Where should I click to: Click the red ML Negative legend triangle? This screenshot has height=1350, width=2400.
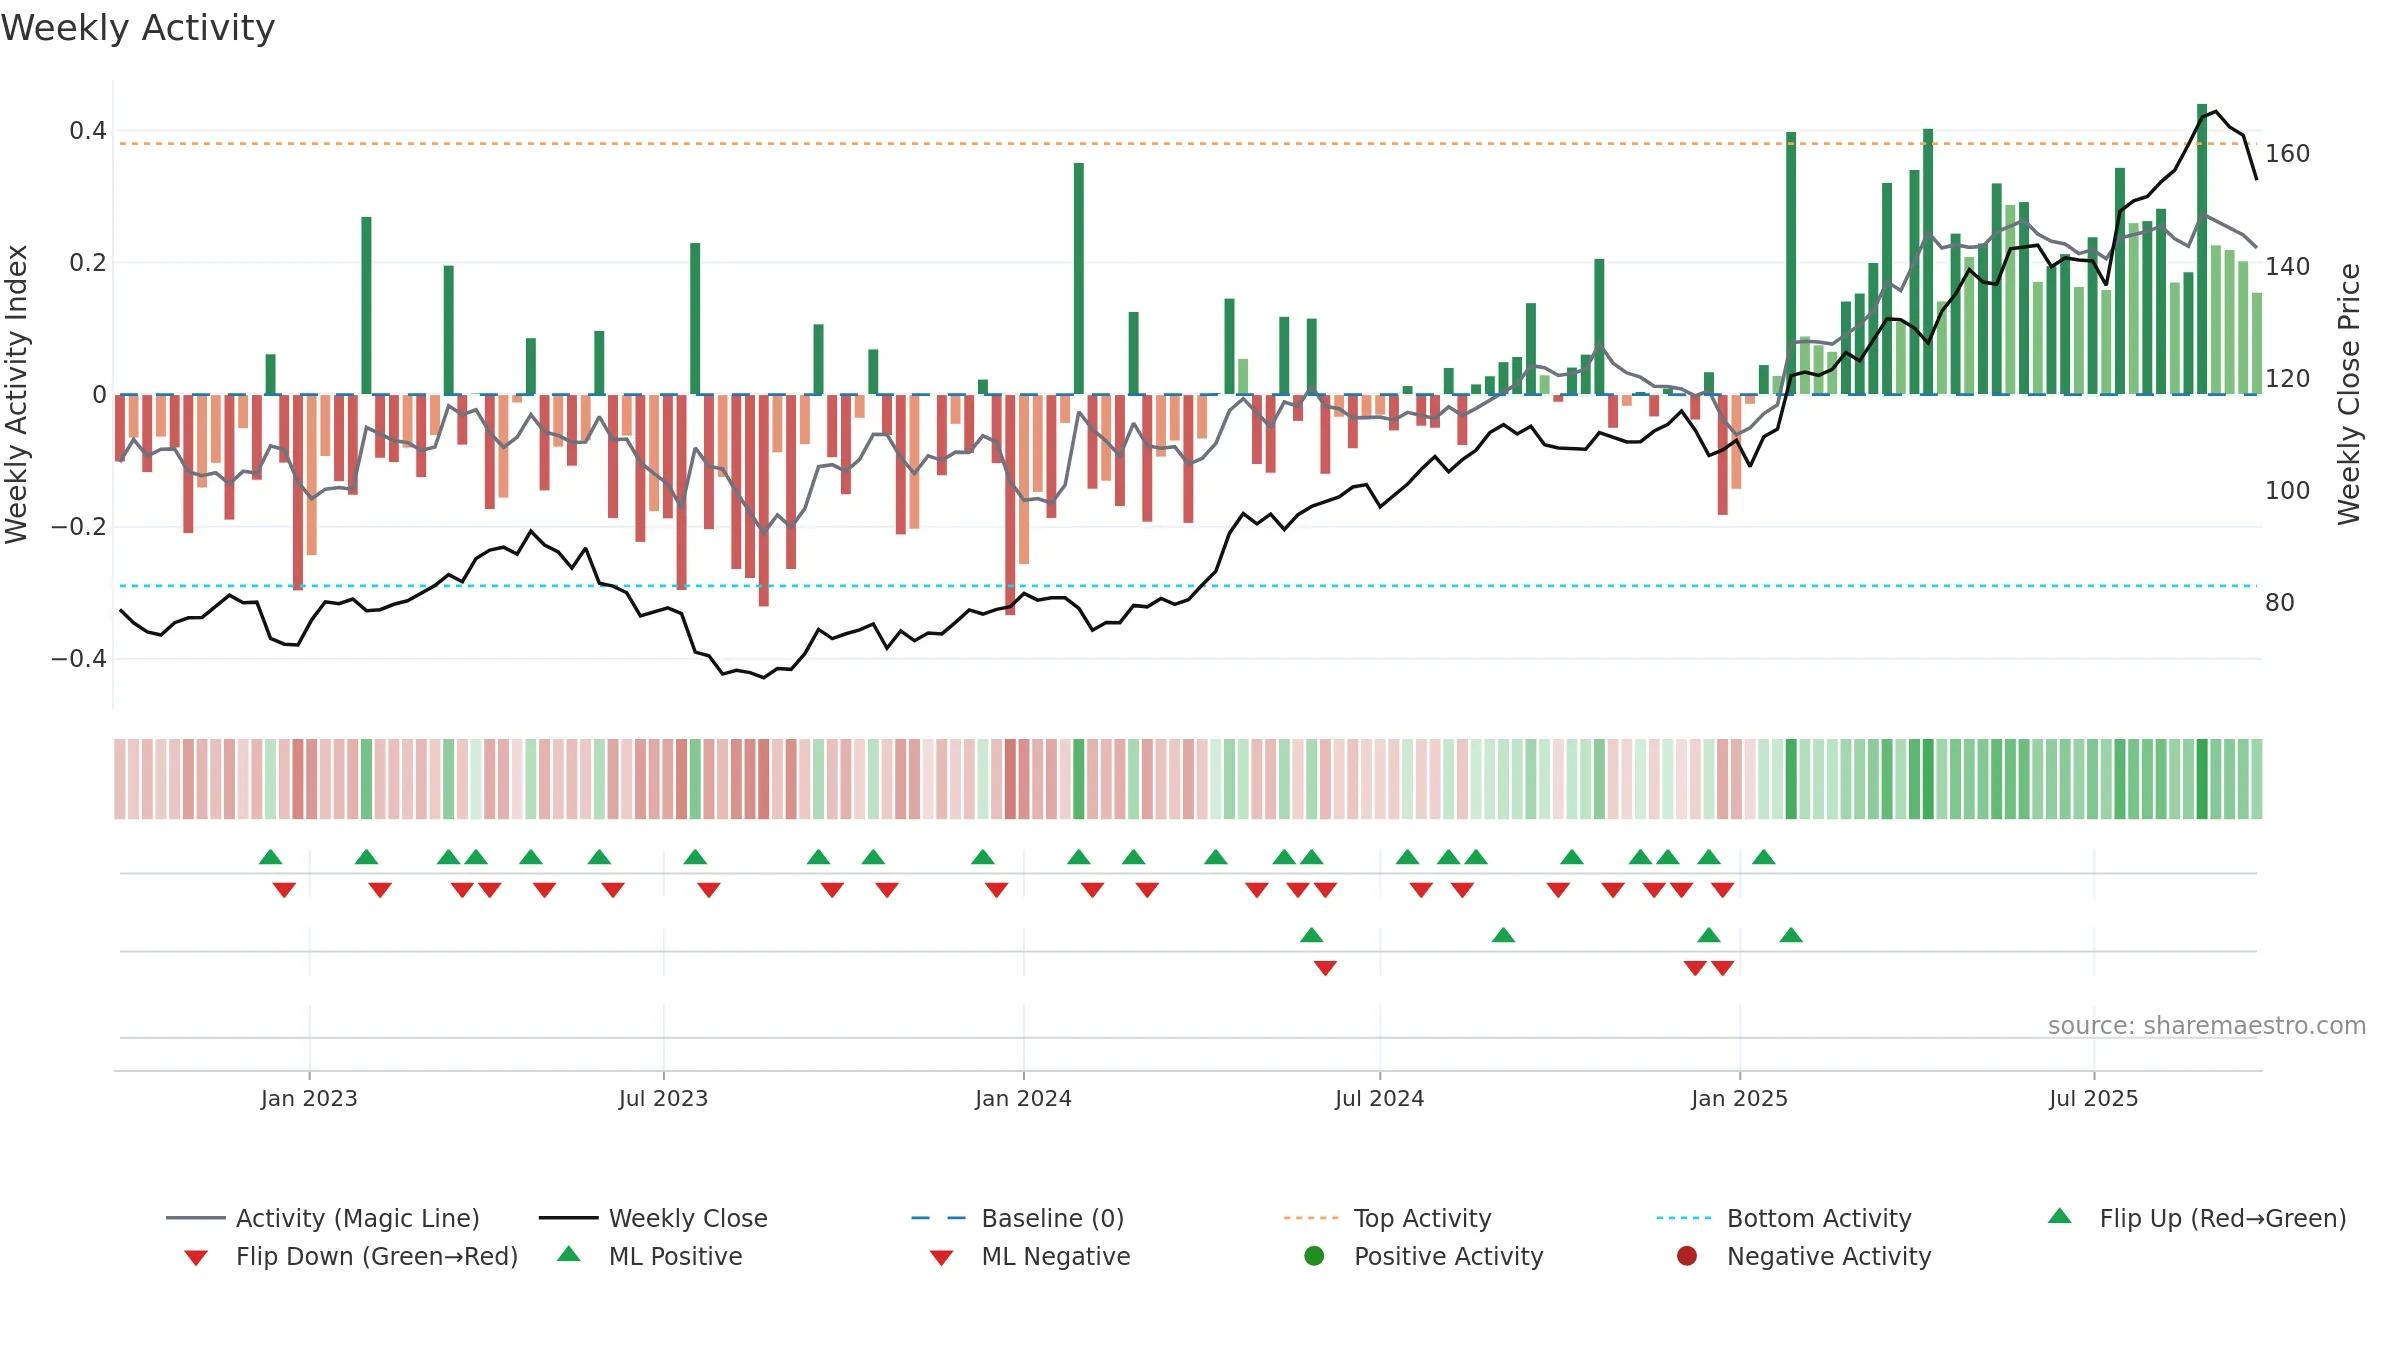click(941, 1258)
